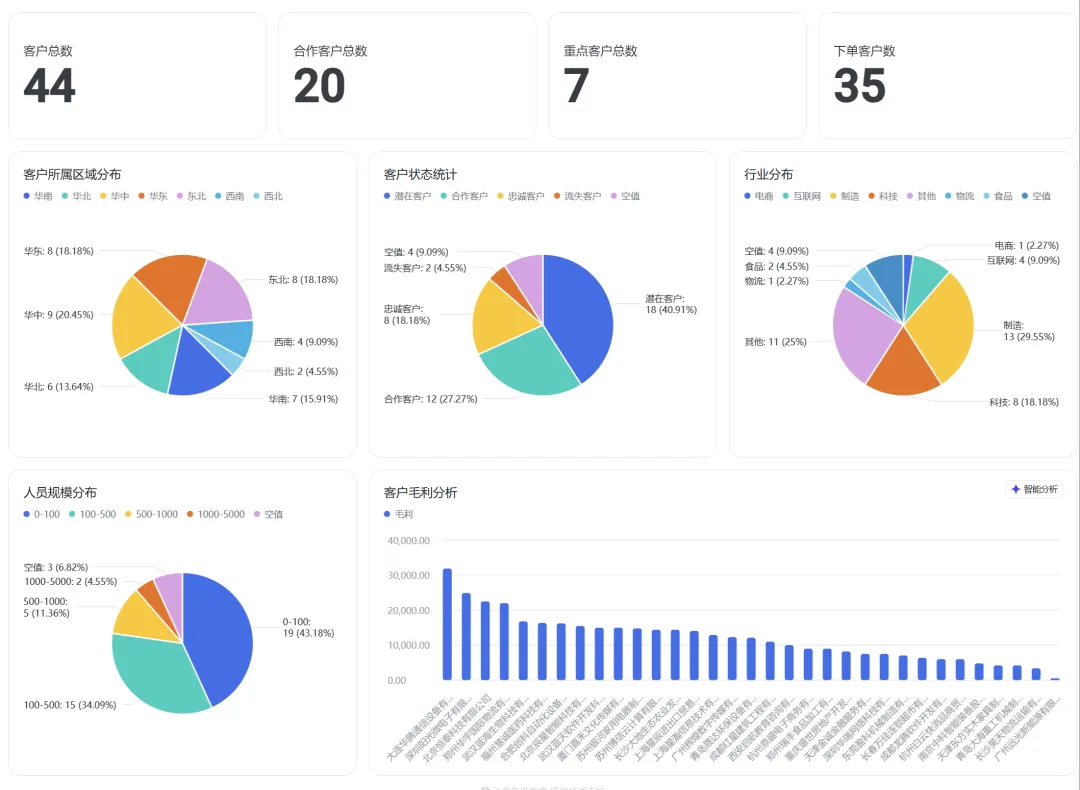Toggle 其他 legend in the 行业分布 chart
This screenshot has height=790, width=1080.
point(922,196)
